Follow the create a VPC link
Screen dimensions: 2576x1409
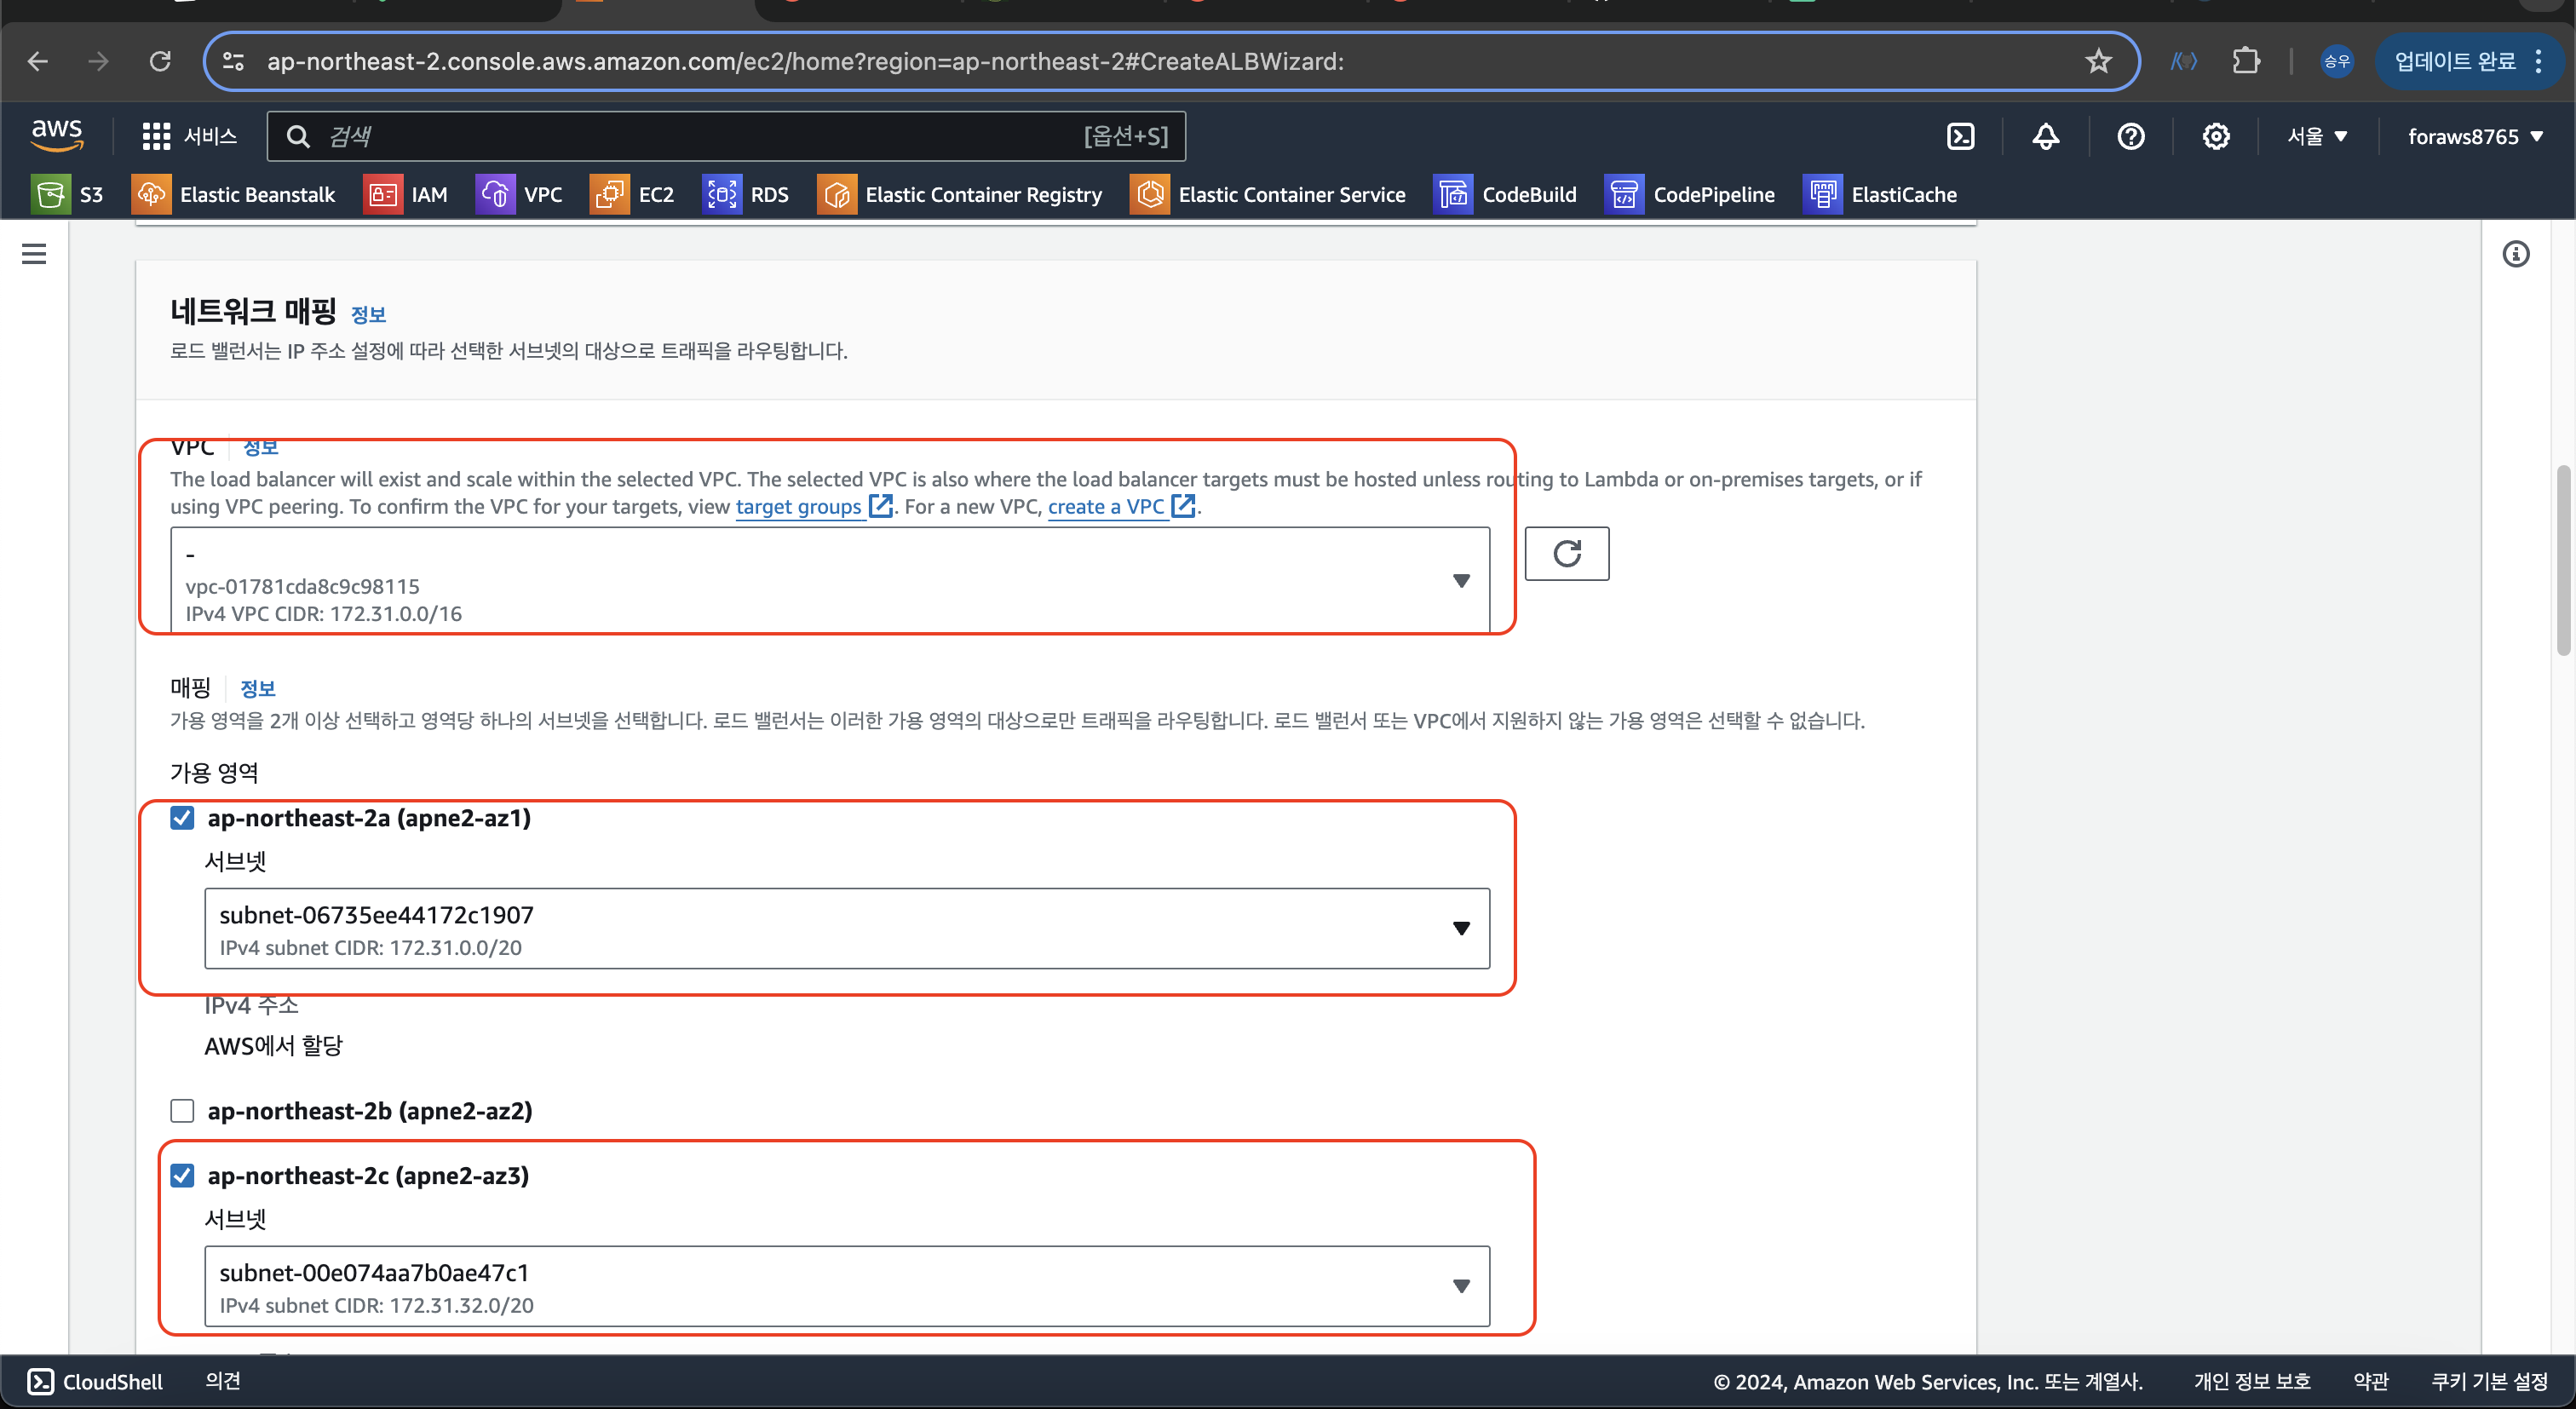tap(1105, 507)
